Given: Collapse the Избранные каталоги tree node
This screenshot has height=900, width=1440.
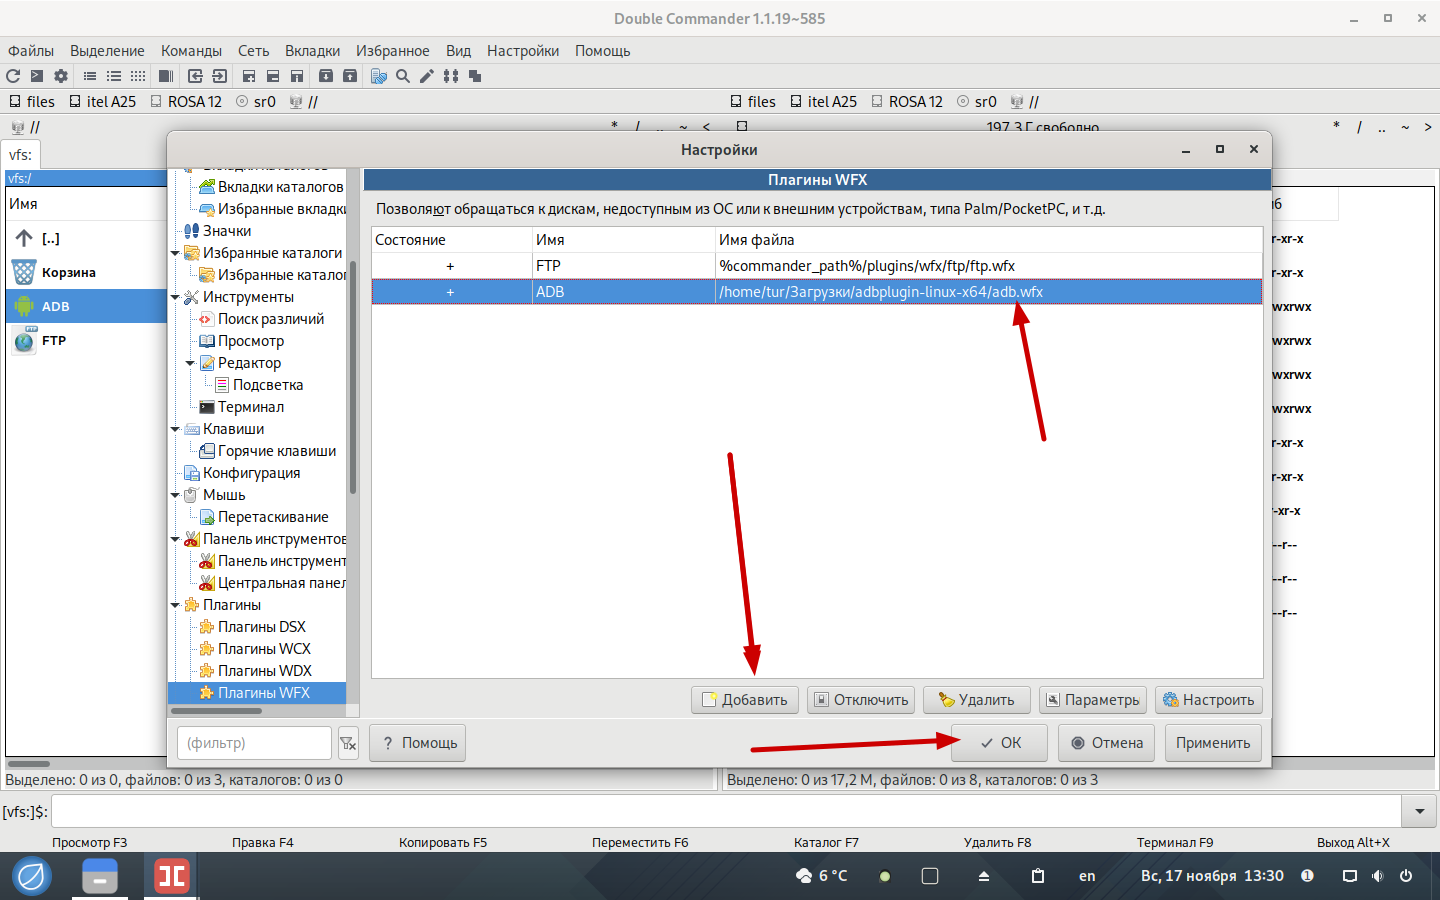Looking at the screenshot, I should point(176,253).
